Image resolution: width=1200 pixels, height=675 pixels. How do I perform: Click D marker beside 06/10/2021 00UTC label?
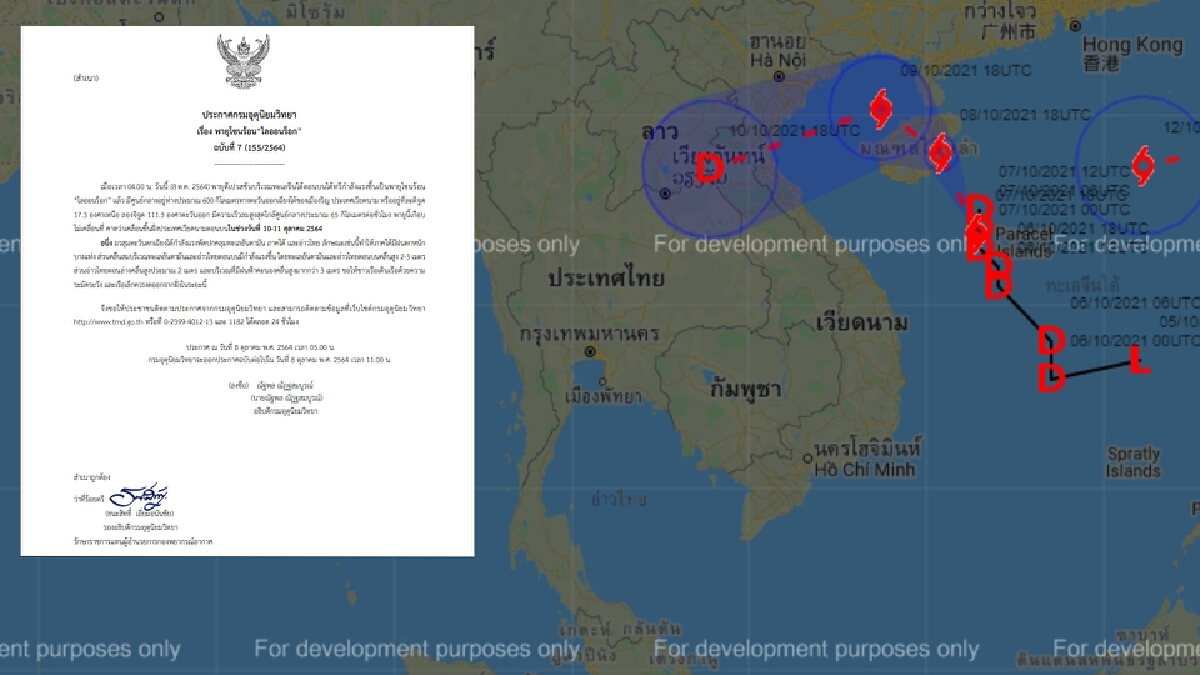(1051, 340)
